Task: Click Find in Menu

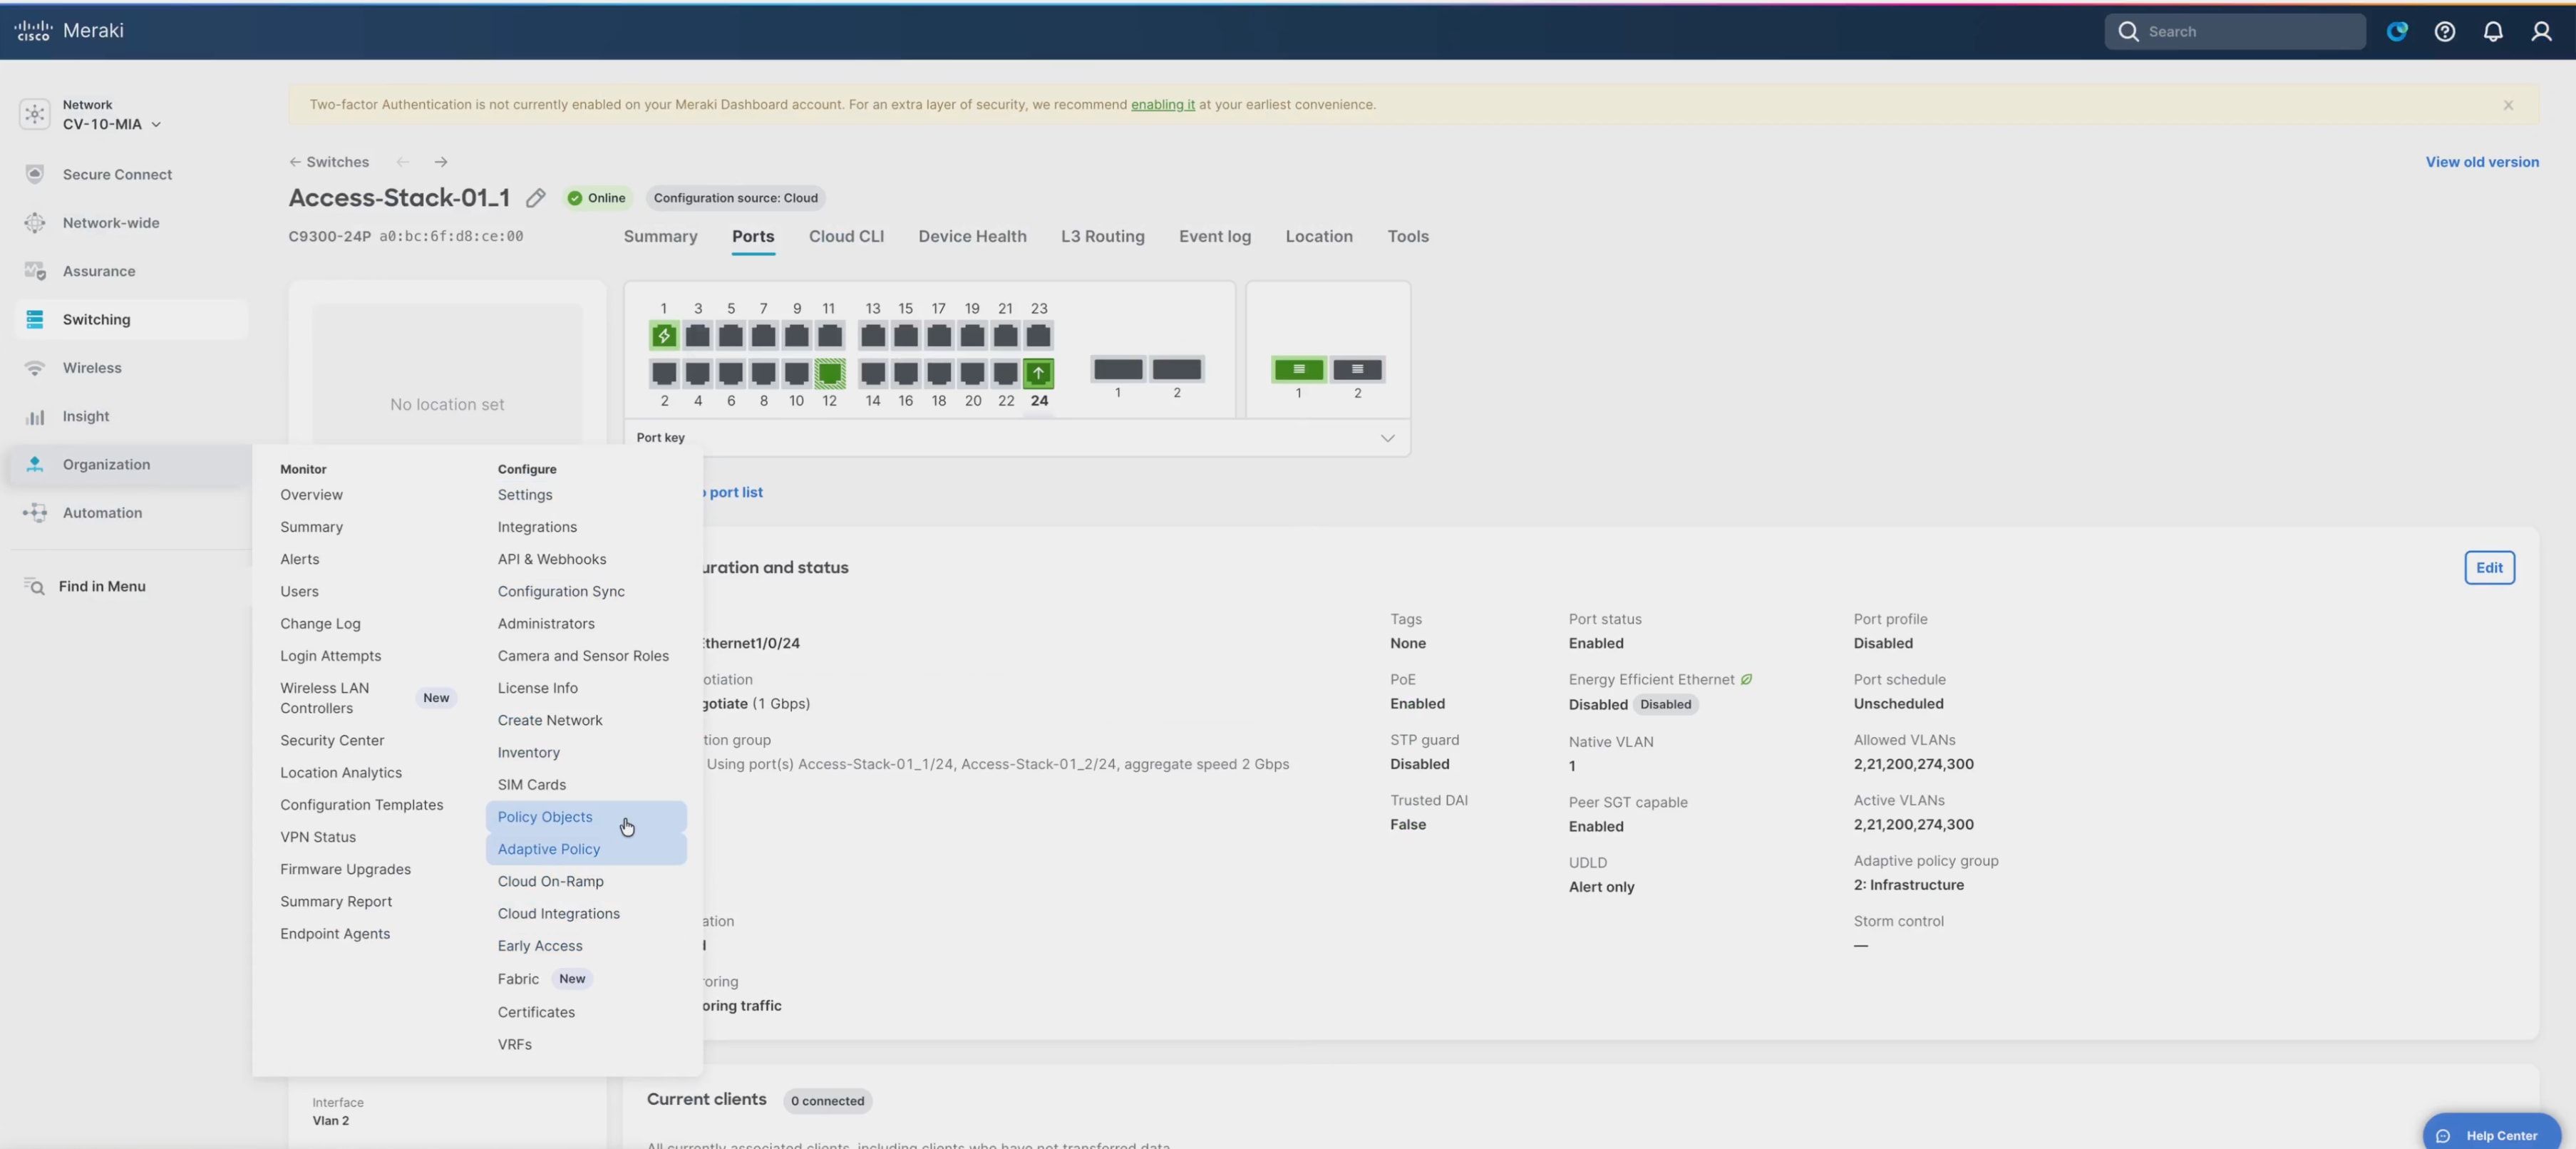Action: 86,587
